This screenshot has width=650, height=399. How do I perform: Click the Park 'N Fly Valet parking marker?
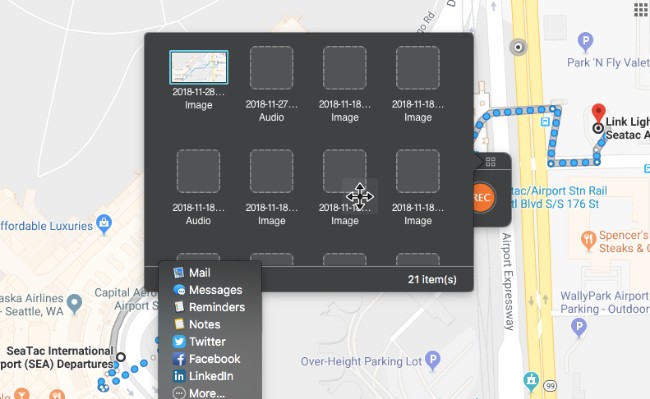[585, 42]
